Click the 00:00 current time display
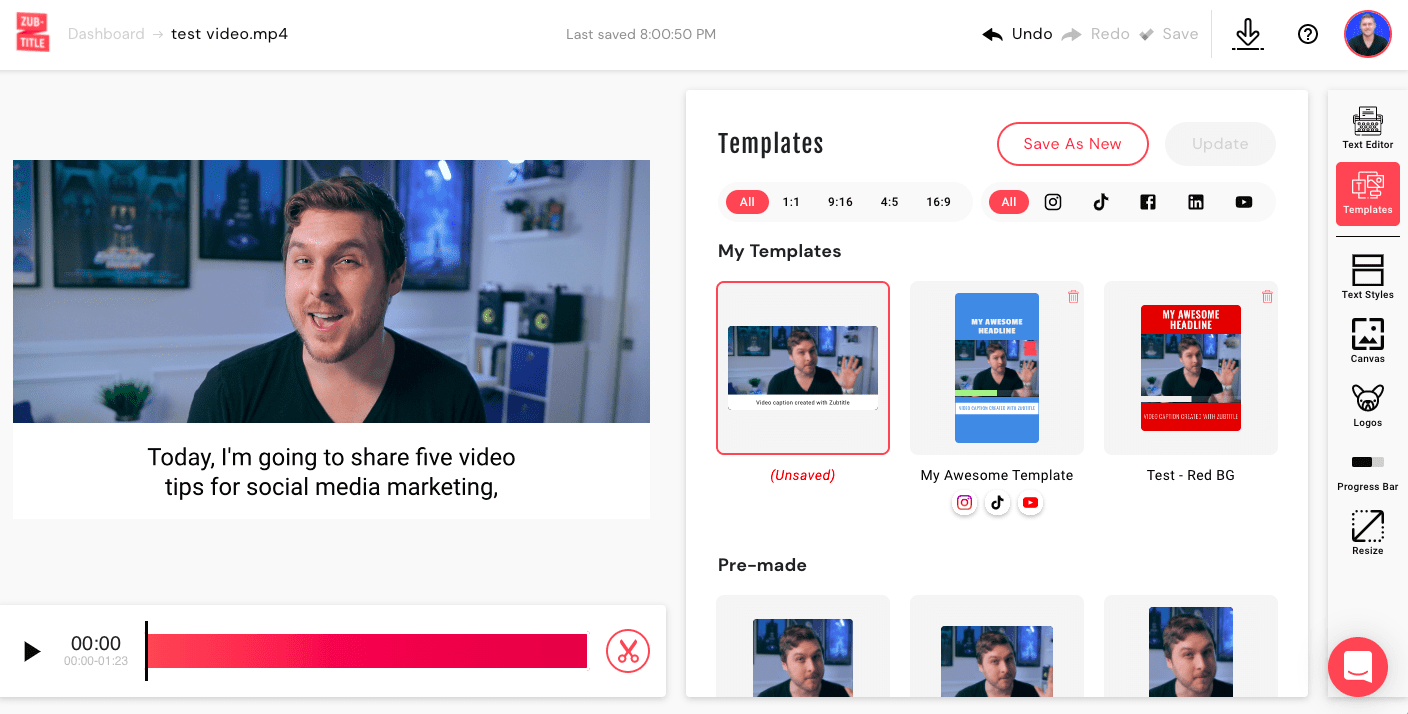This screenshot has width=1408, height=714. point(96,643)
